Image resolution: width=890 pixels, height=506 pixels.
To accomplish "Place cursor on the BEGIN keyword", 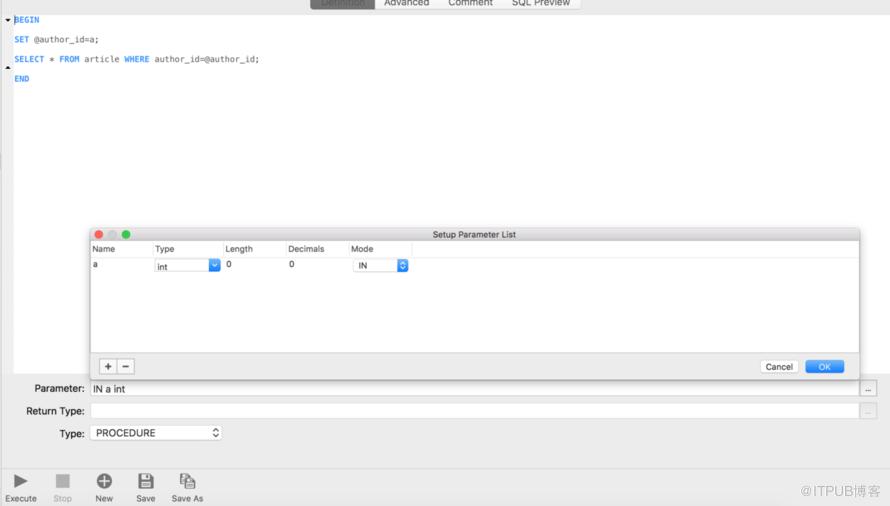I will tap(27, 20).
